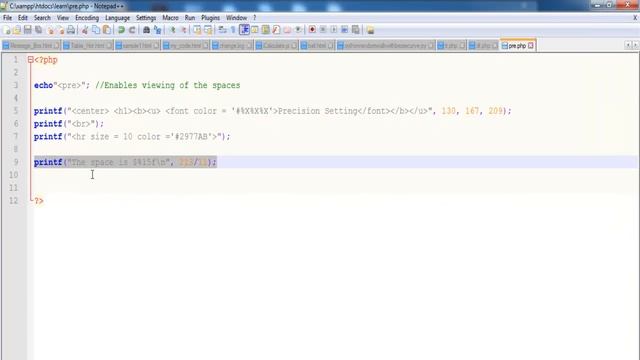This screenshot has width=640, height=360.
Task: Open the Search menu
Action: point(42,18)
